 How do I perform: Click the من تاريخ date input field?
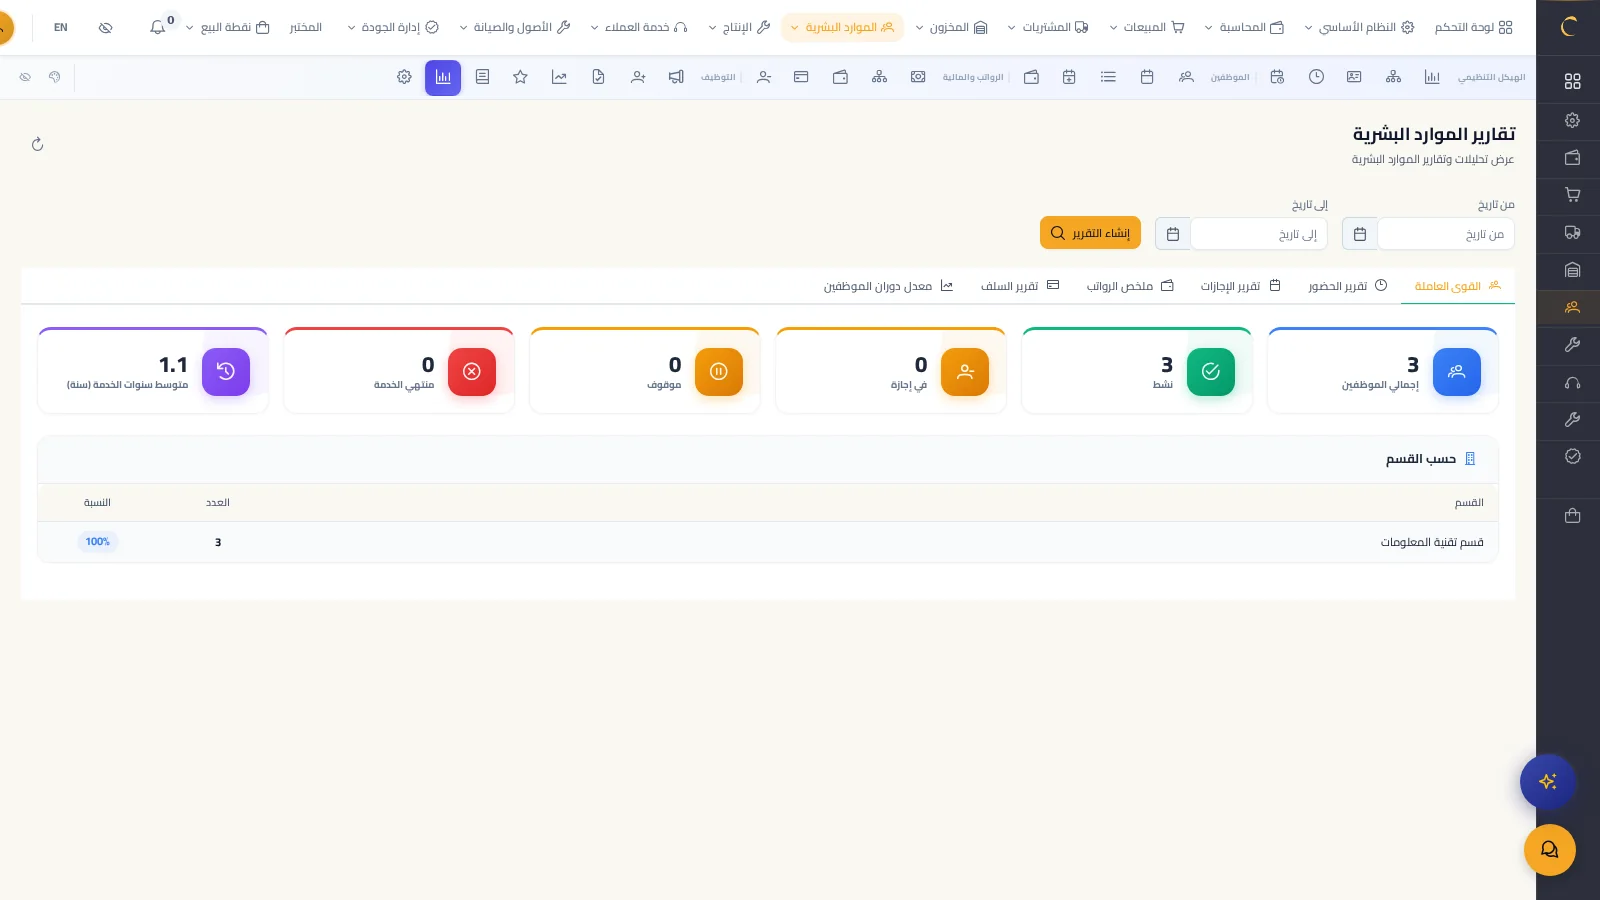[1446, 234]
